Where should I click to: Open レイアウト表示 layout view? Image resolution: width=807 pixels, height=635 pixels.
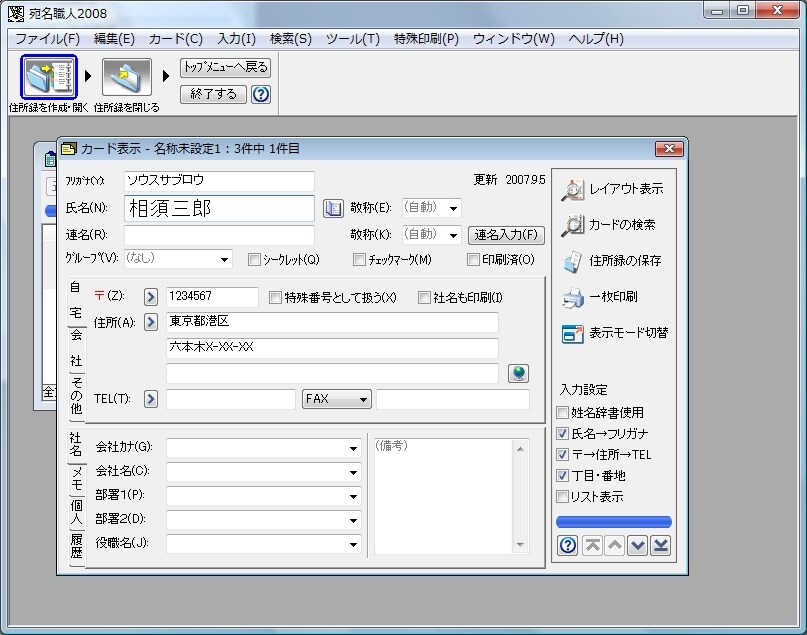[x=612, y=189]
